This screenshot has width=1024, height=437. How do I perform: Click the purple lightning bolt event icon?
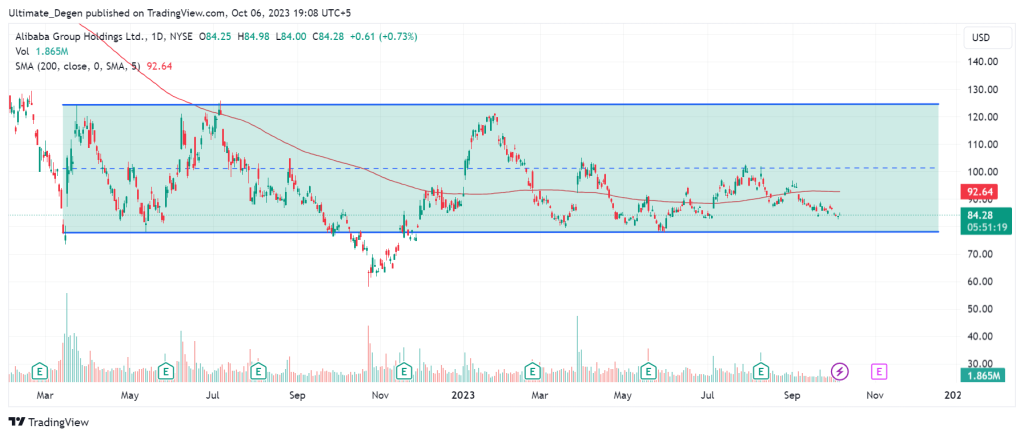pos(839,372)
